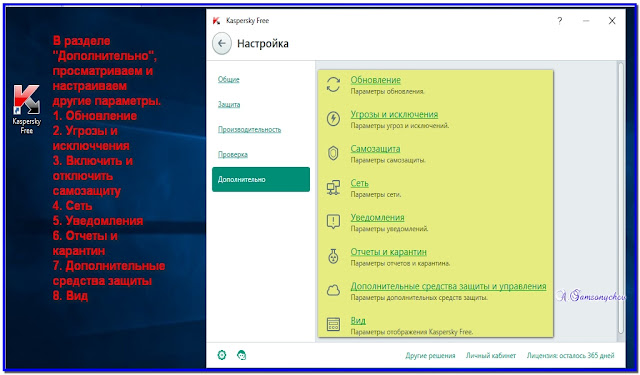640x375 pixels.
Task: Go back with the arrow button
Action: pyautogui.click(x=222, y=43)
